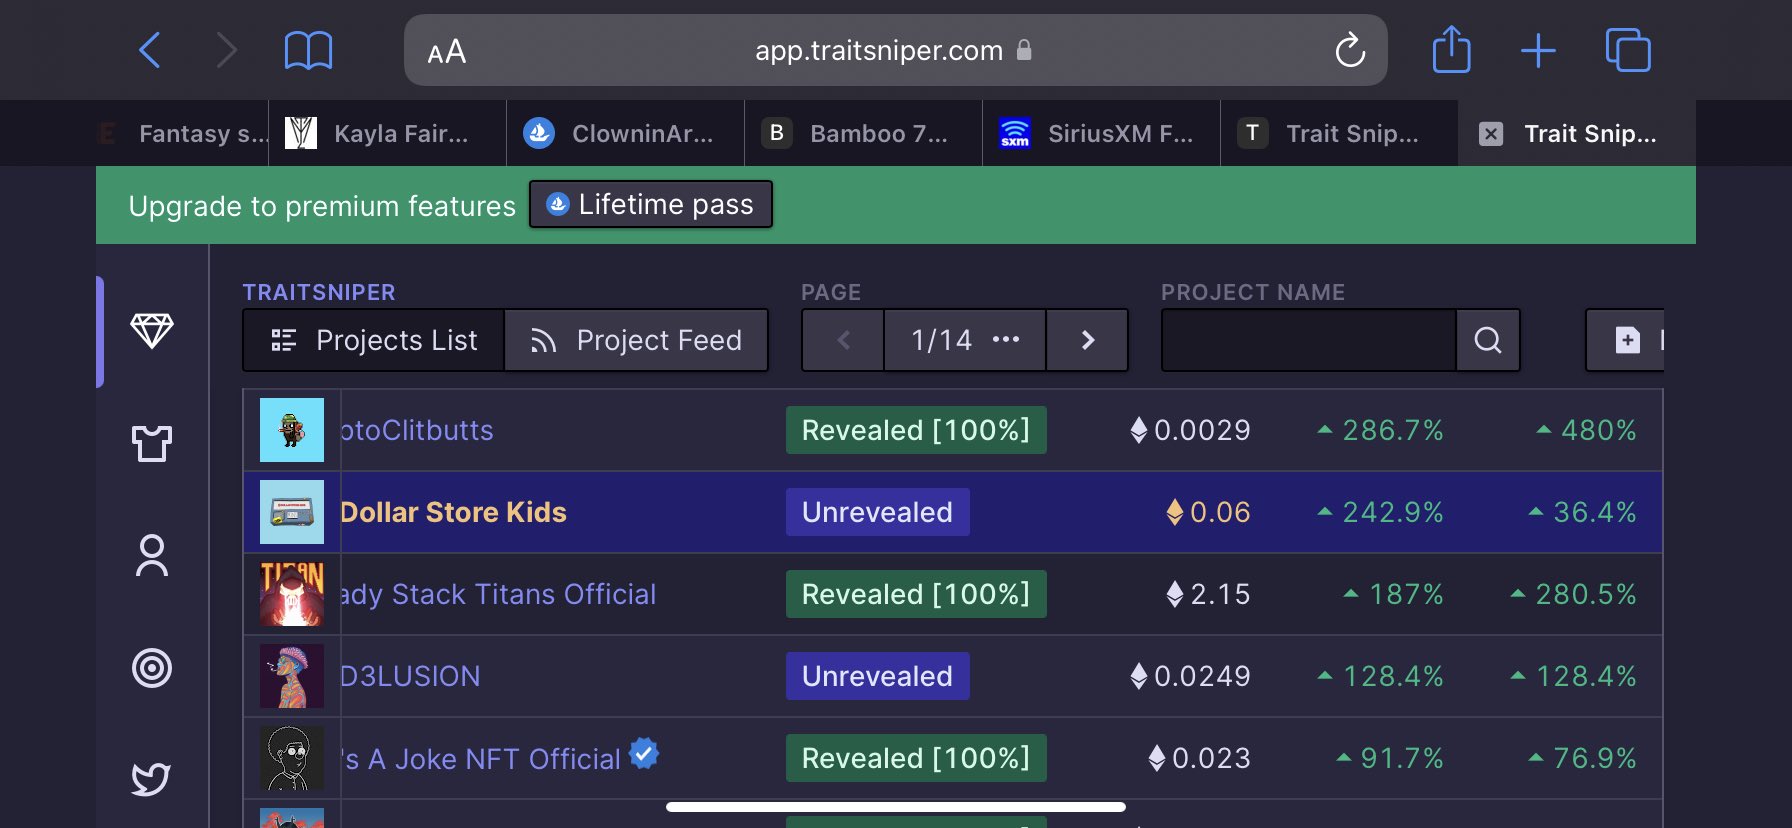Click Upgrade to premium features text
This screenshot has width=1792, height=828.
pos(322,206)
